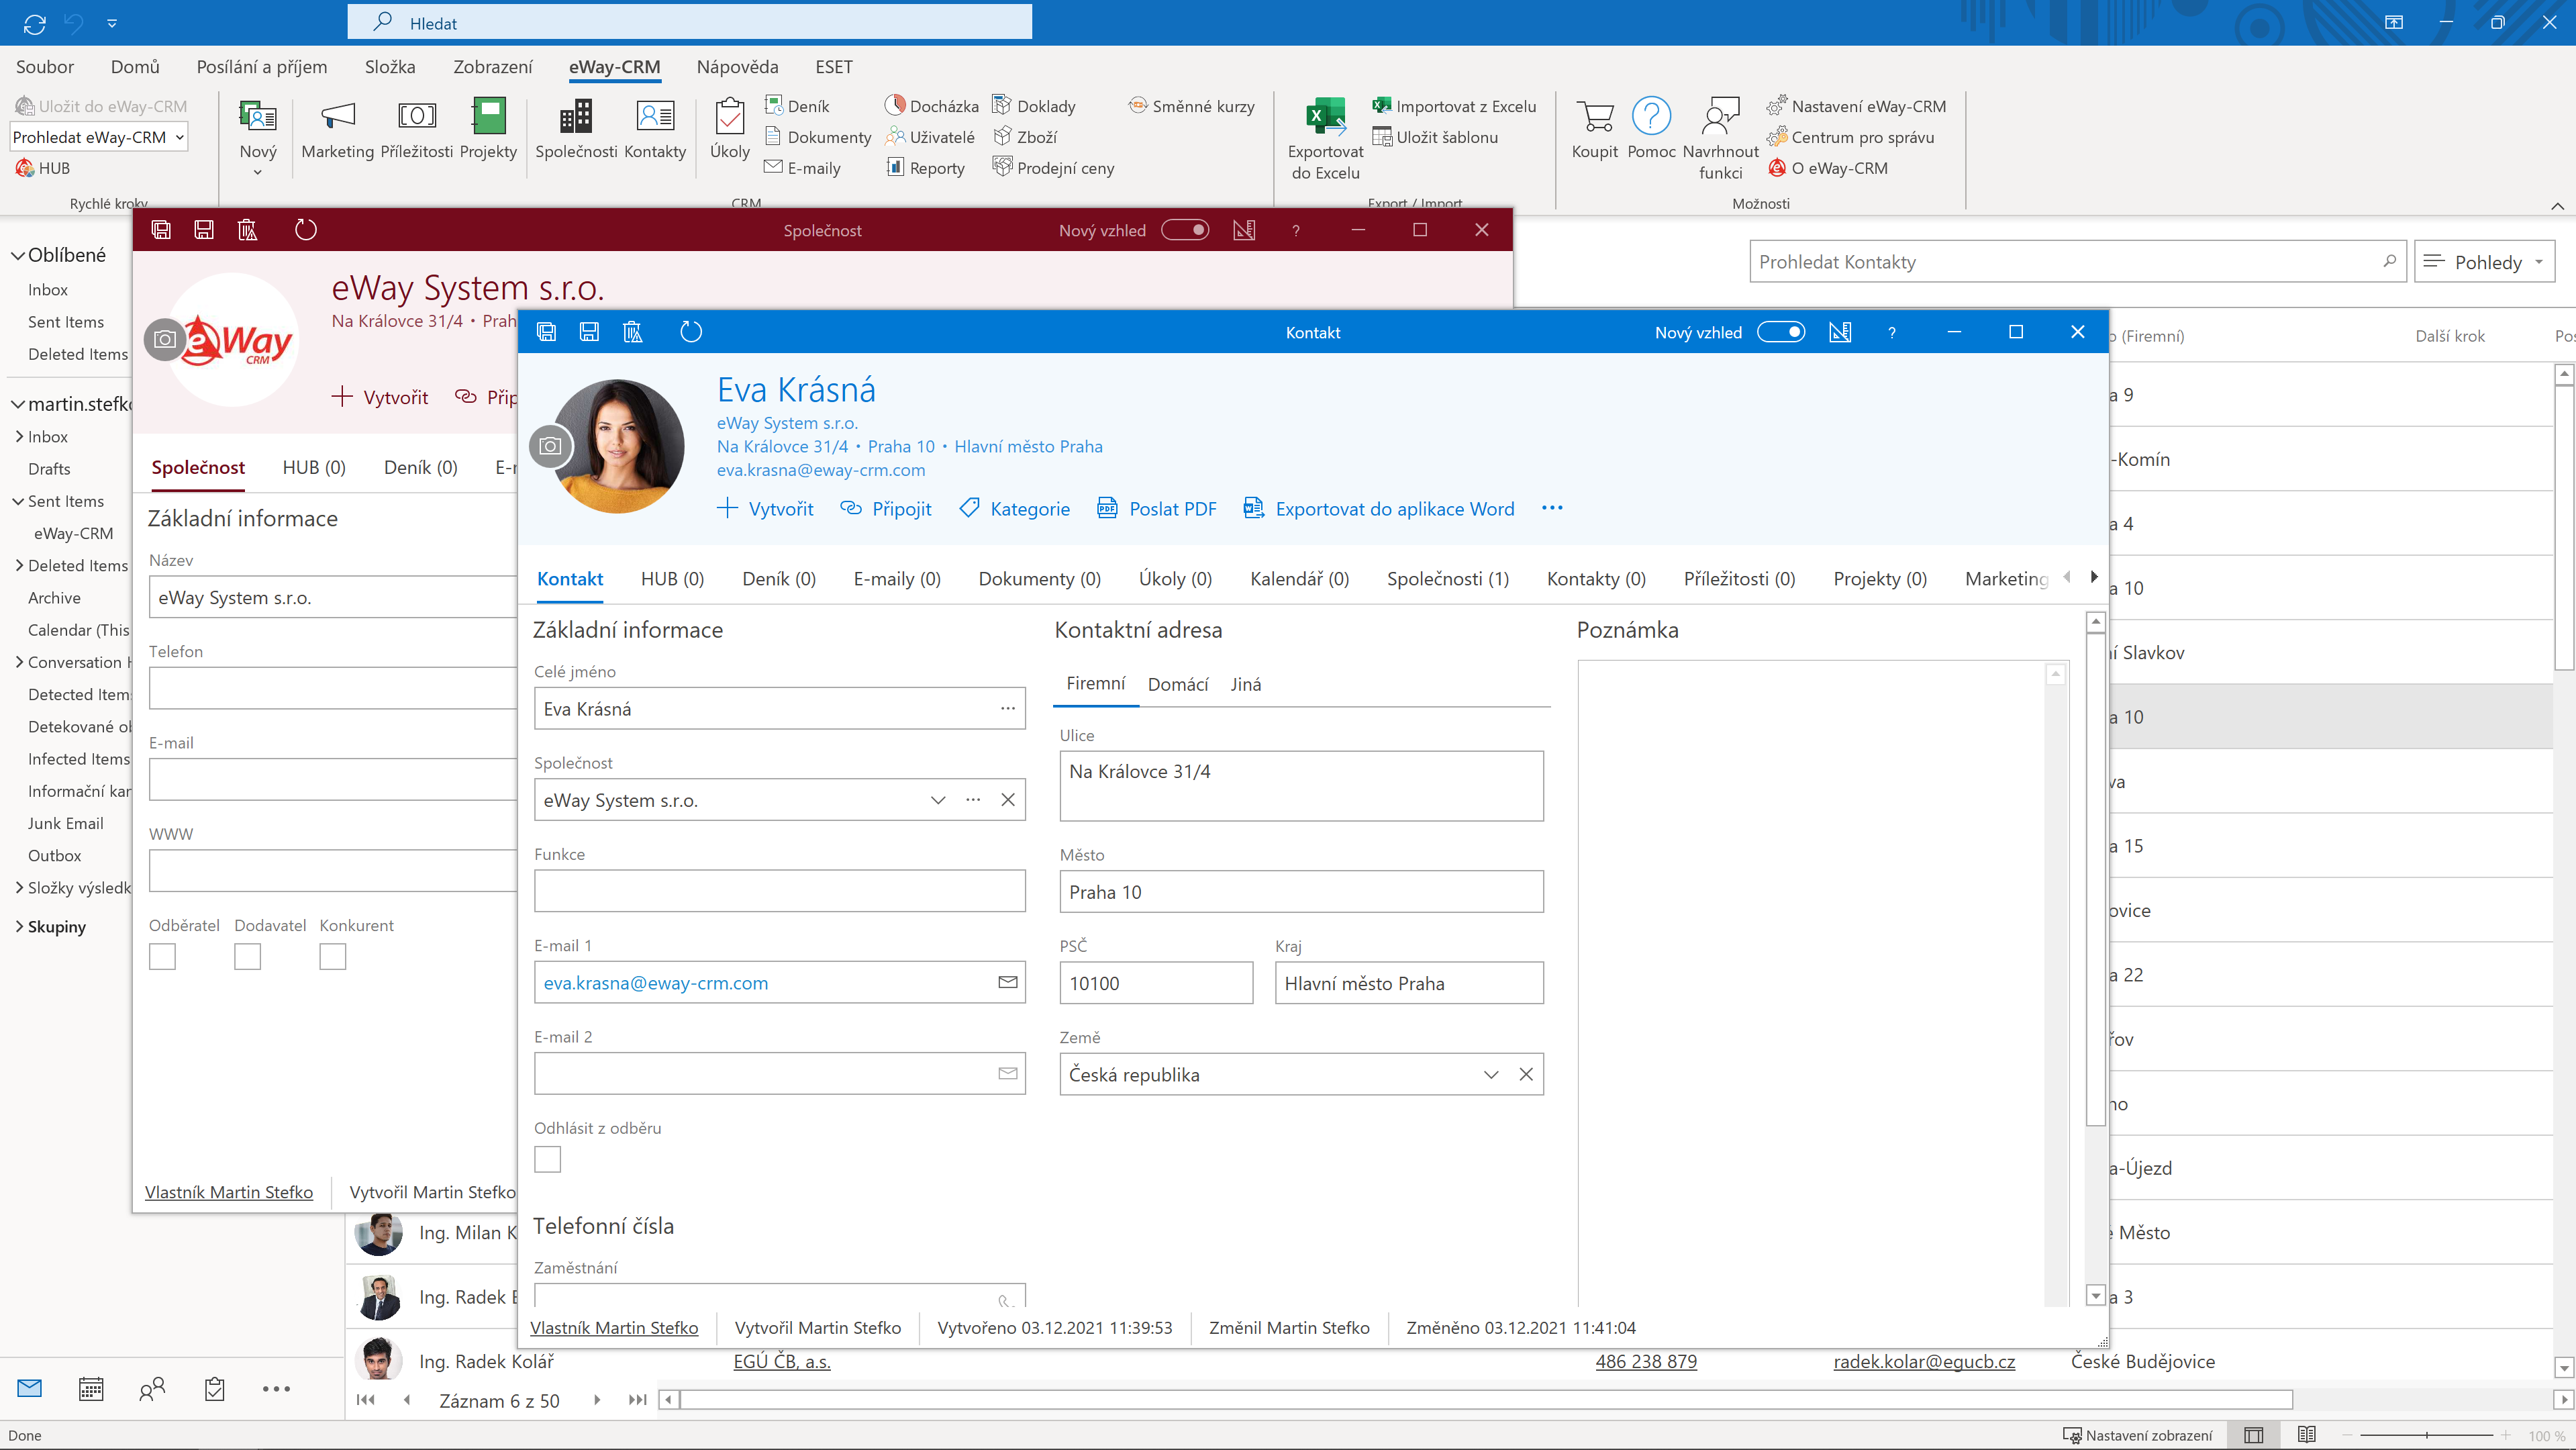Open Příležitosti in the ribbon
The width and height of the screenshot is (2576, 1450).
[416, 130]
